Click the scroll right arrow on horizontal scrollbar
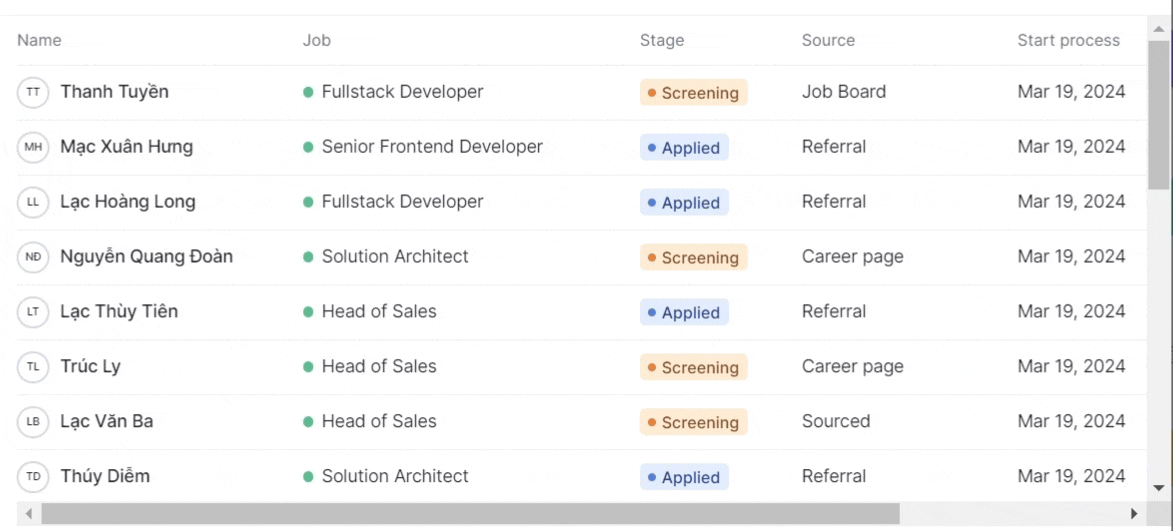Screen dimensions: 1173x531 [1134, 514]
